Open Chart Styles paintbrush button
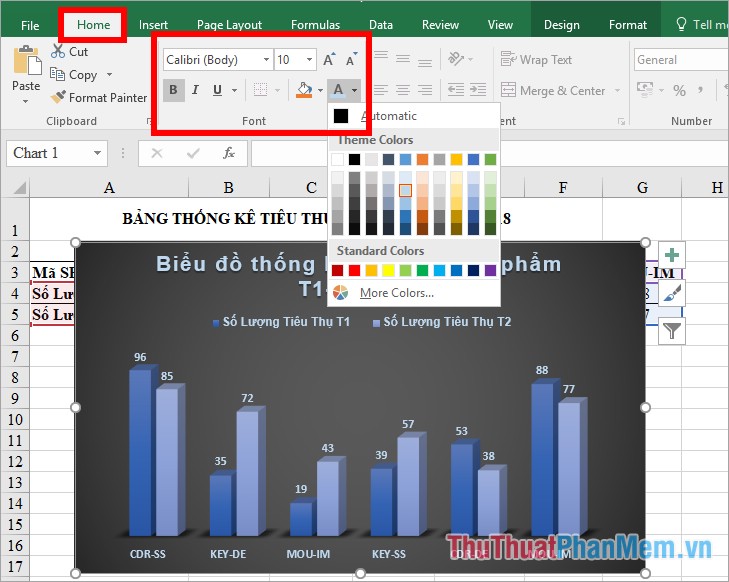Screen dimensions: 729x582 coord(672,293)
